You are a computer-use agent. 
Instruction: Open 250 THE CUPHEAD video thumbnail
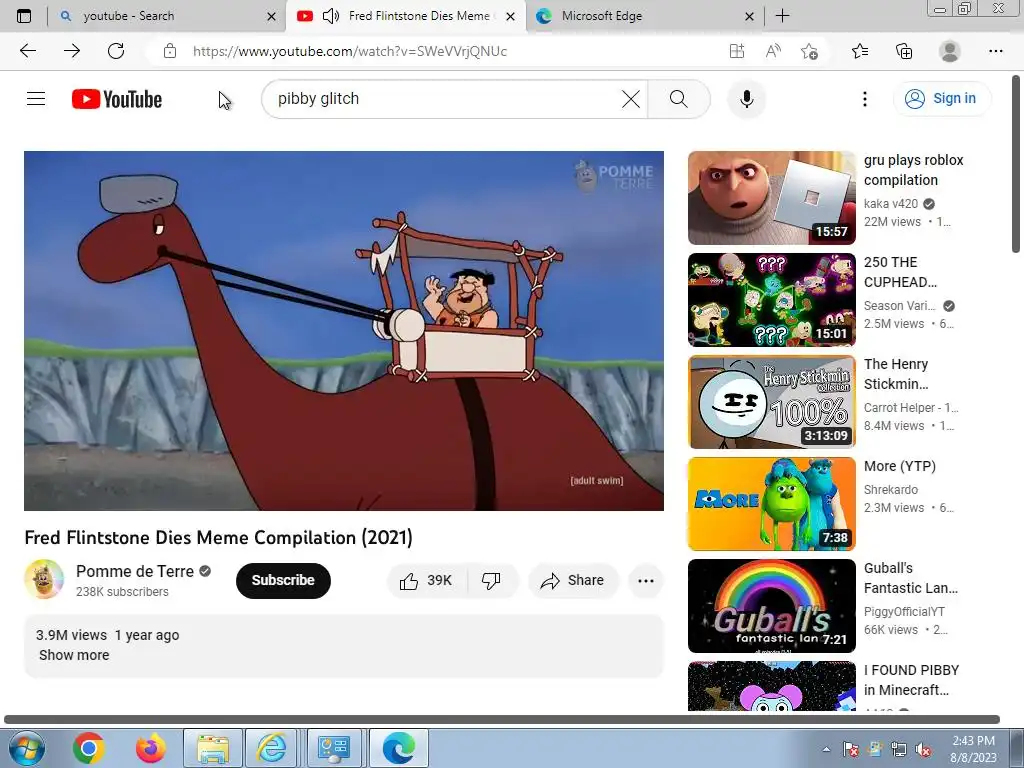click(x=771, y=300)
